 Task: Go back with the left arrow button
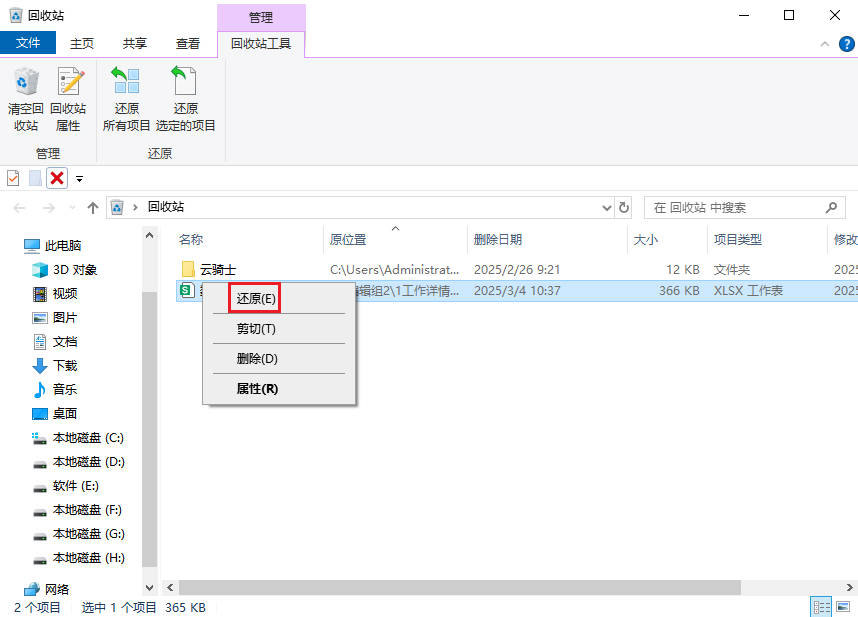point(20,208)
